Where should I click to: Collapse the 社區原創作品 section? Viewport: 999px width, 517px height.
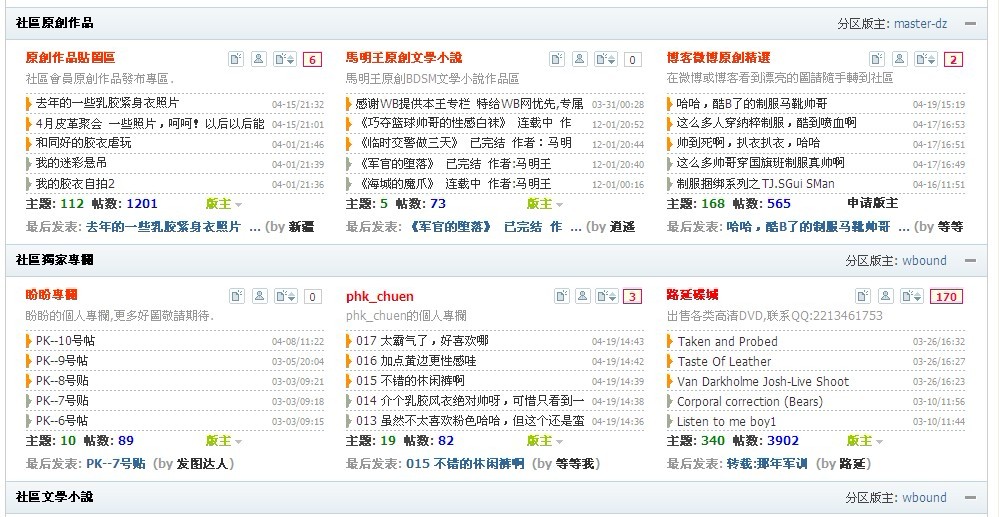pyautogui.click(x=970, y=24)
